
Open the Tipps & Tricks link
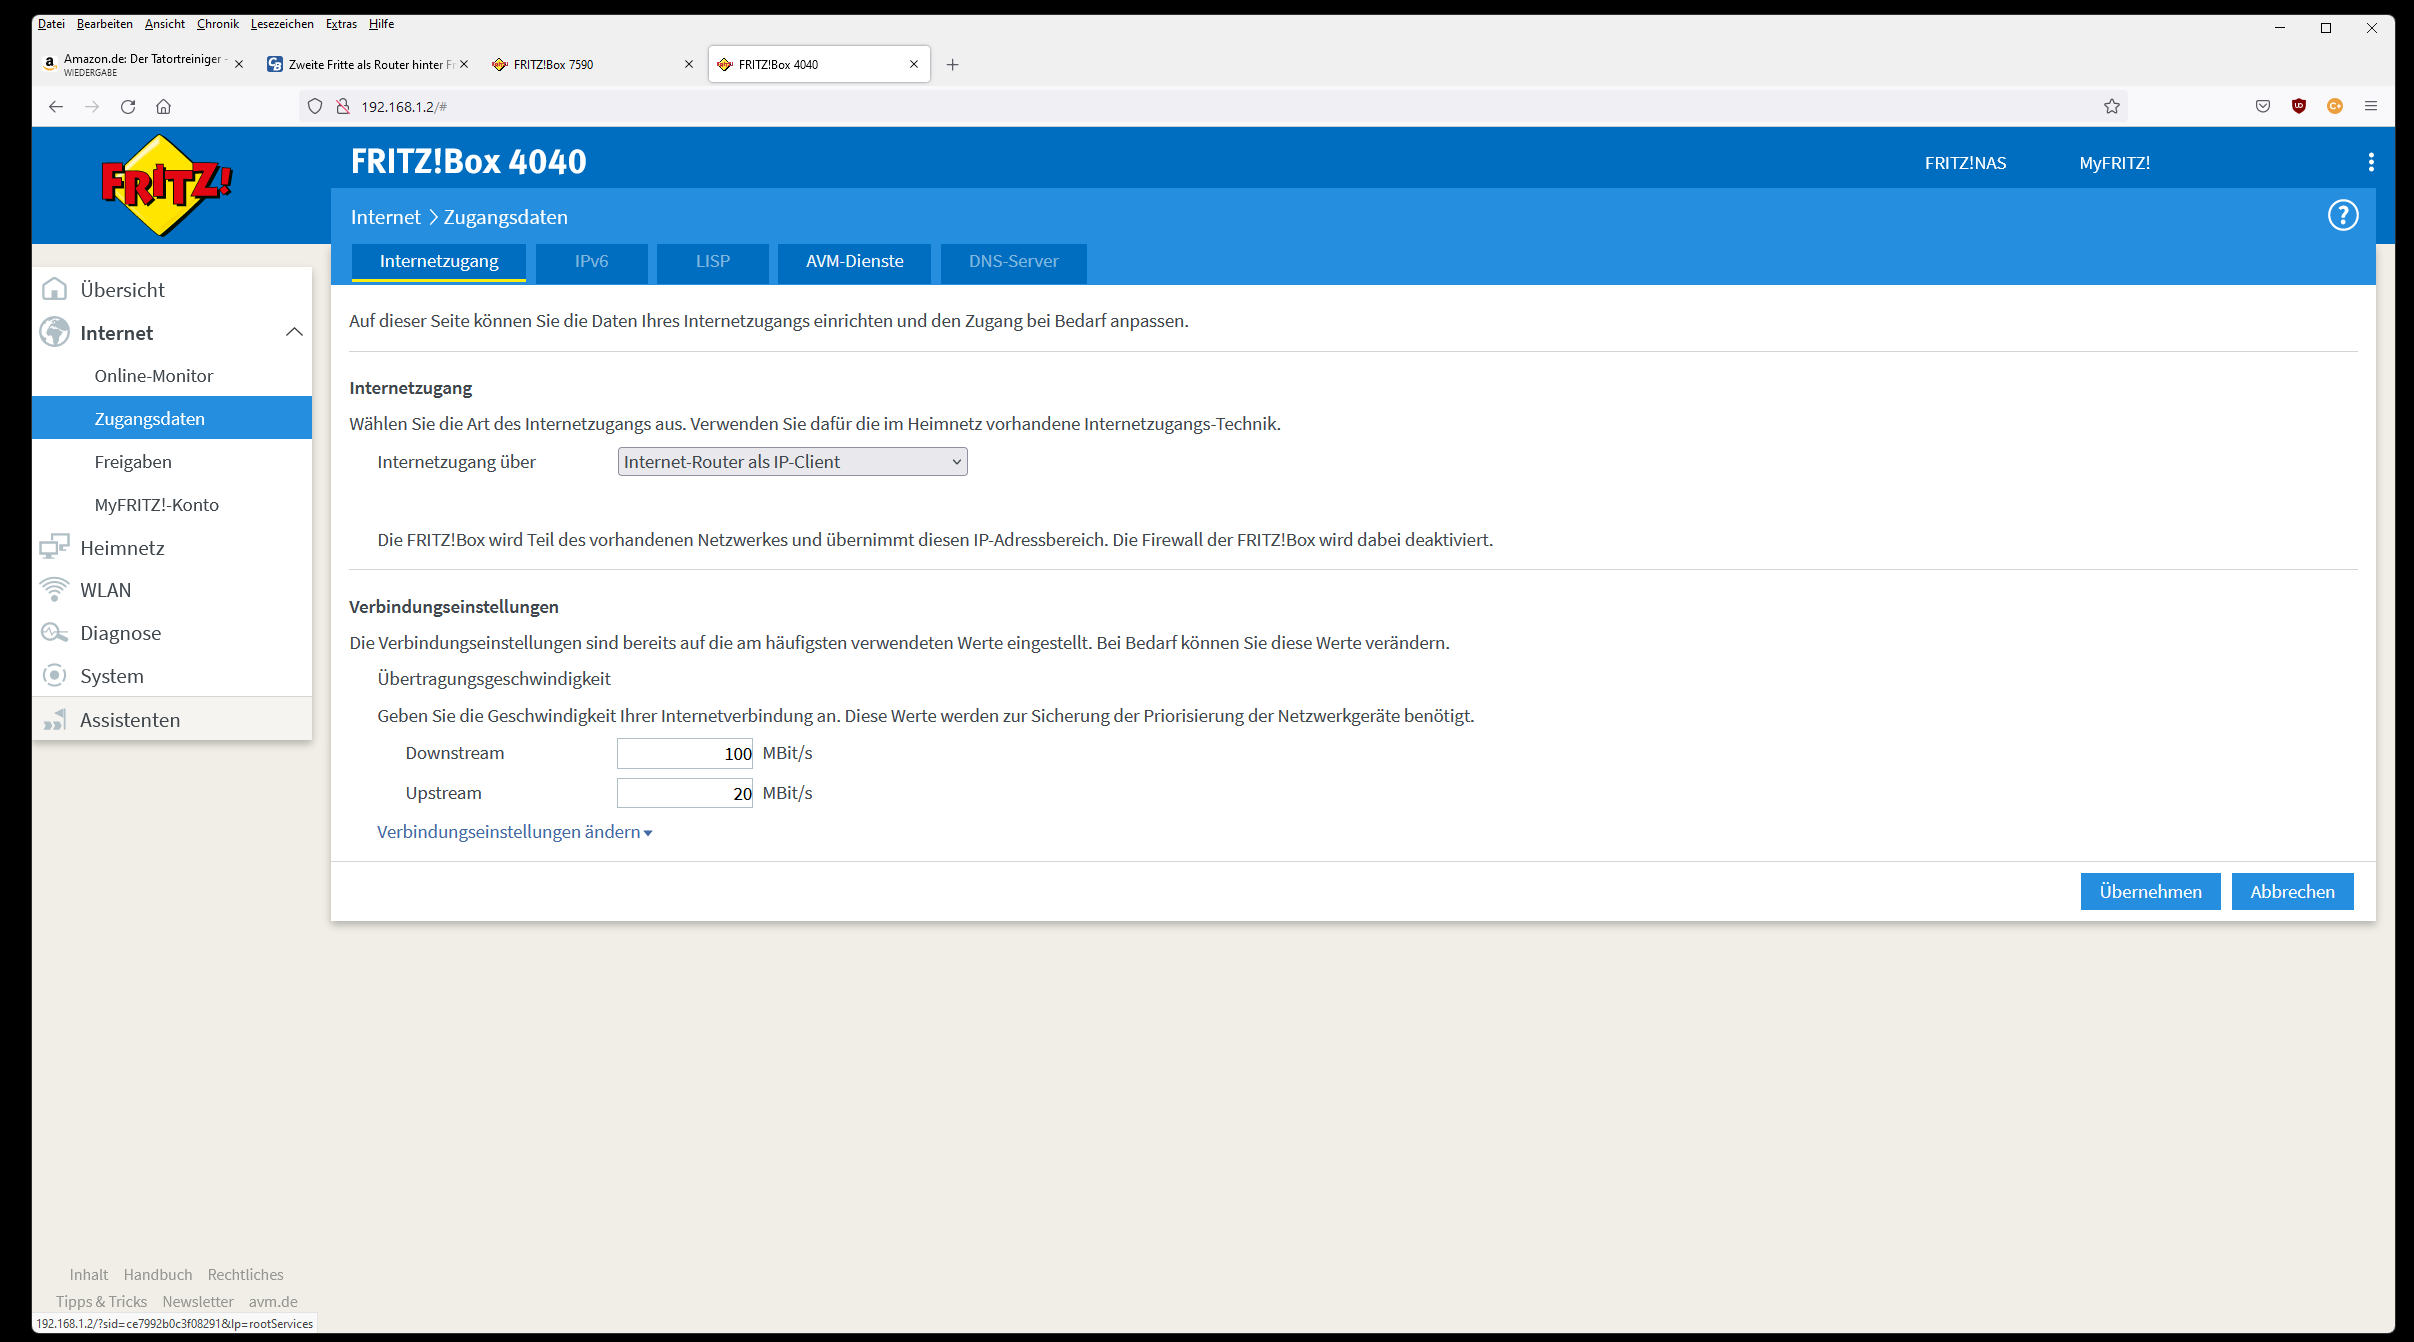click(101, 1302)
